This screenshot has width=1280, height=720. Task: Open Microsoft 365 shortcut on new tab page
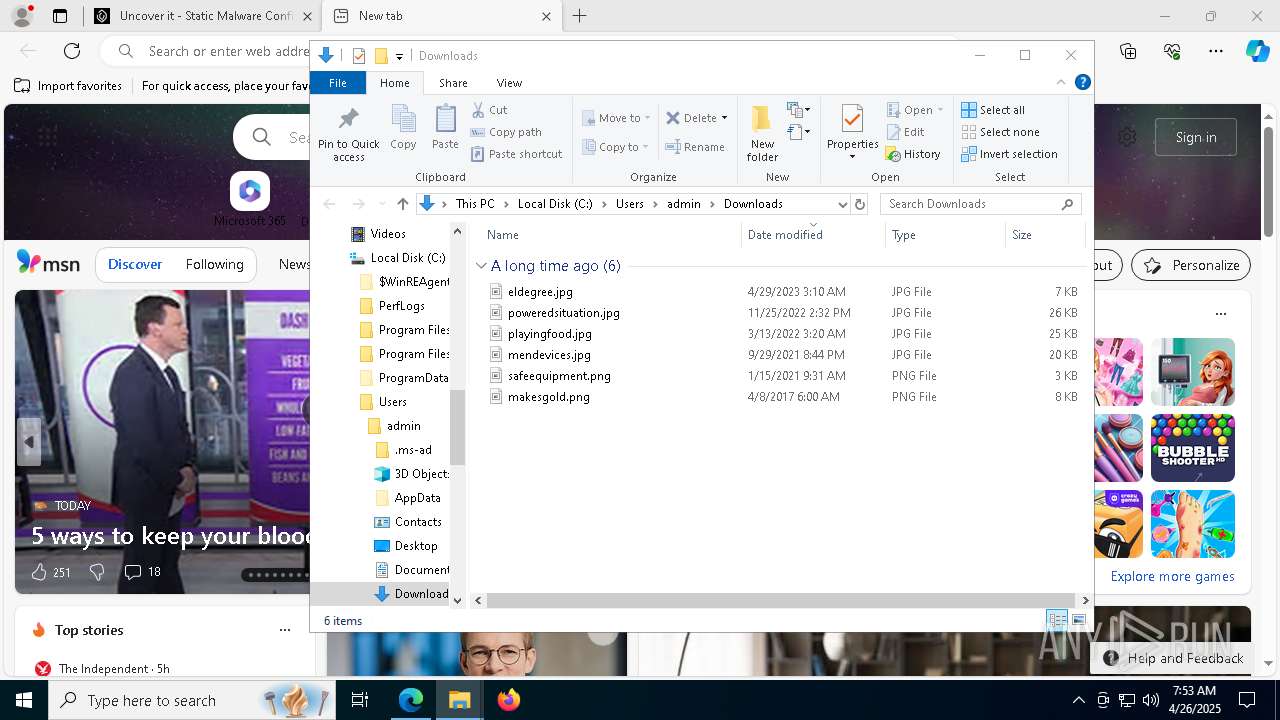250,200
